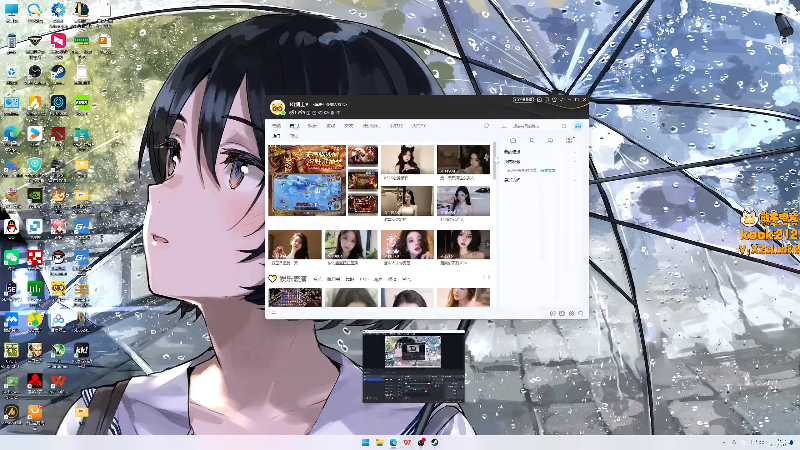Screen dimensions: 800x450
Task: Switch to Steam on the taskbar
Action: [x=435, y=442]
